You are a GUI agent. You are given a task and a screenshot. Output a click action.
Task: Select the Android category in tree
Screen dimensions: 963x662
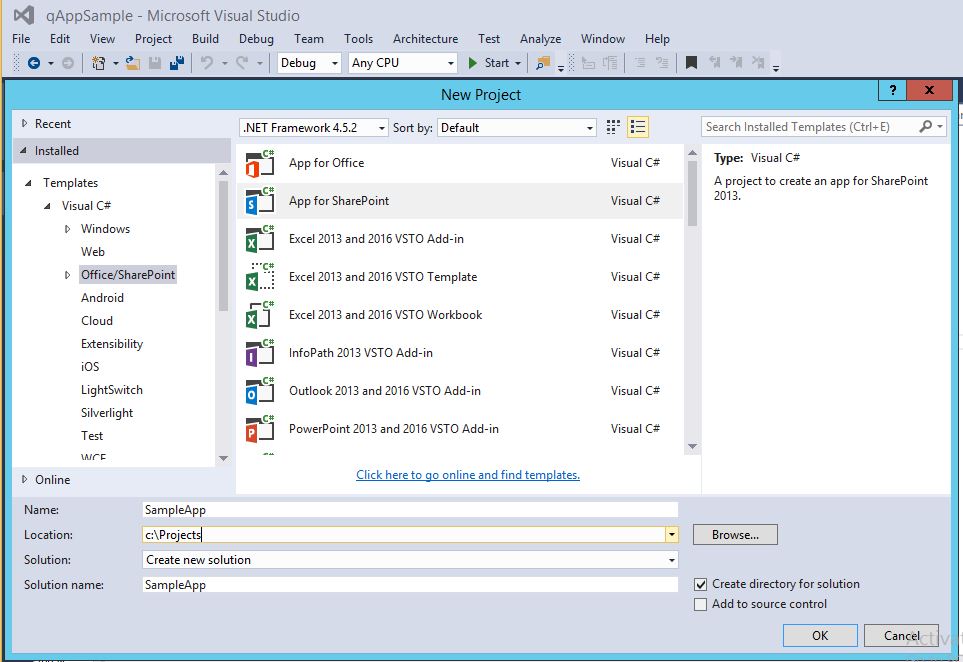tap(103, 298)
